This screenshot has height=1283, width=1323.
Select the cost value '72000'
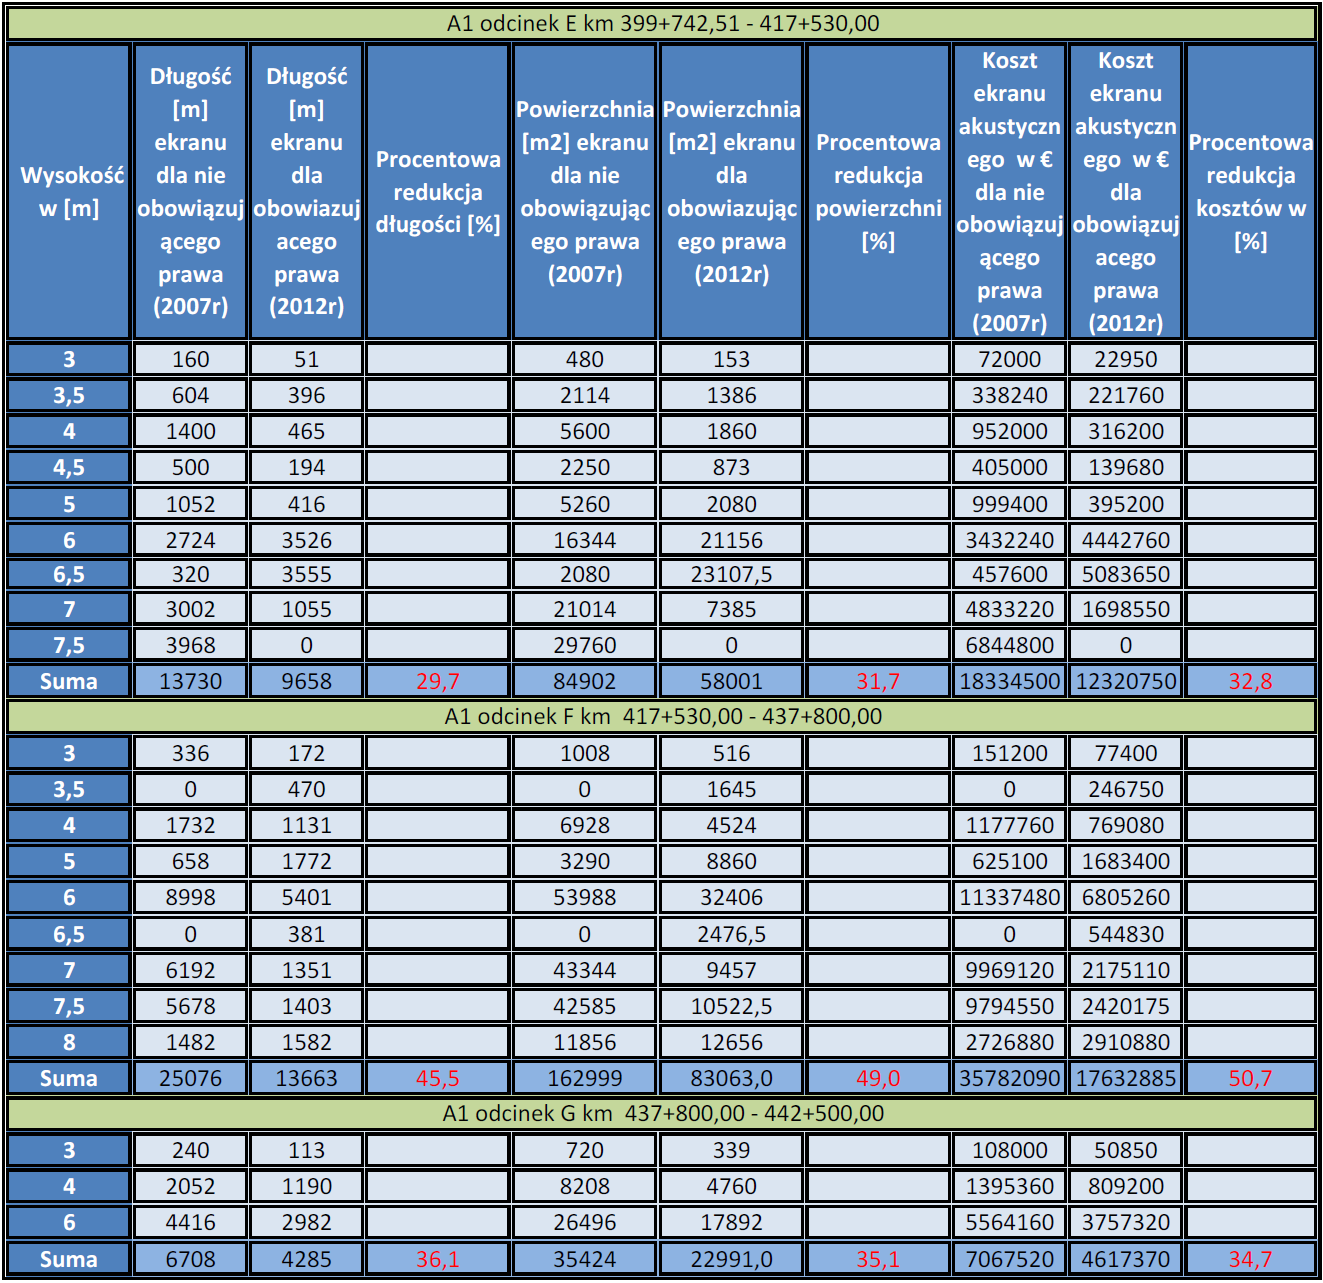coord(1009,359)
